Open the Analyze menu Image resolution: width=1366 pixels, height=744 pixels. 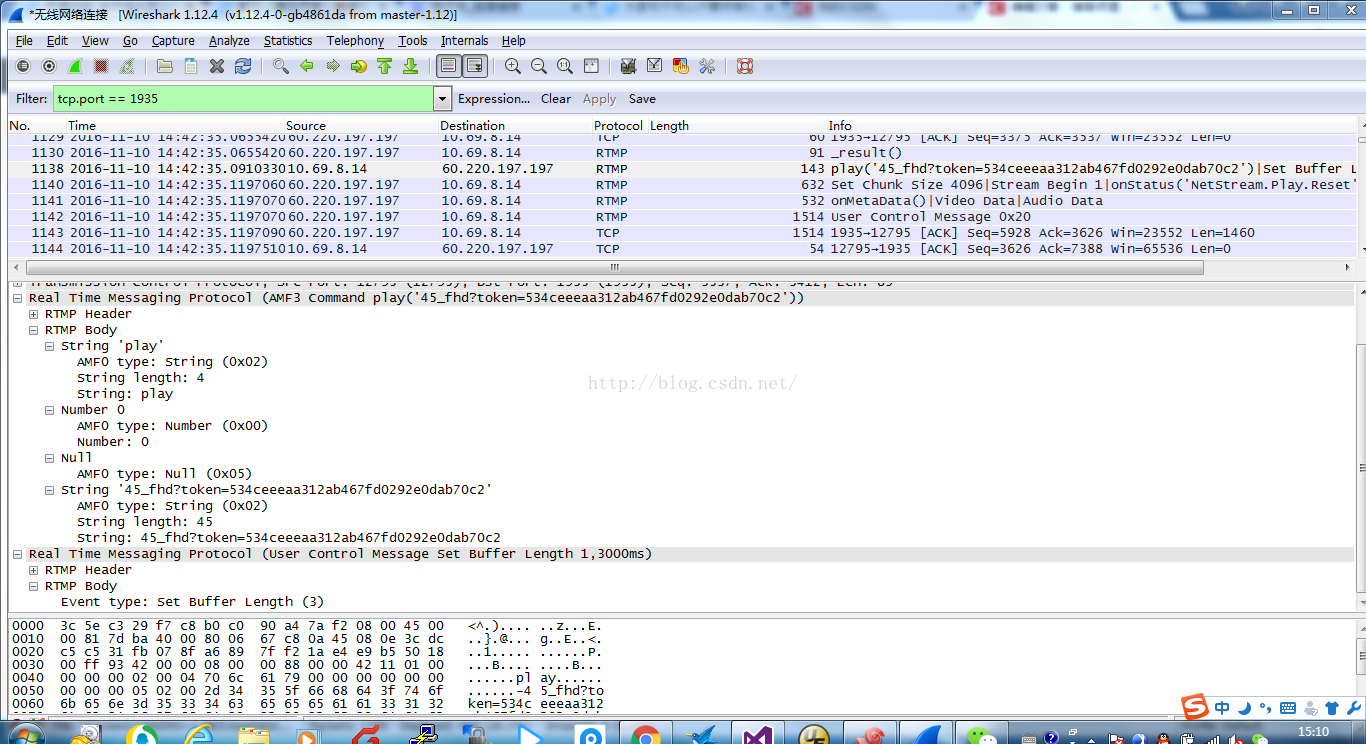pos(229,41)
